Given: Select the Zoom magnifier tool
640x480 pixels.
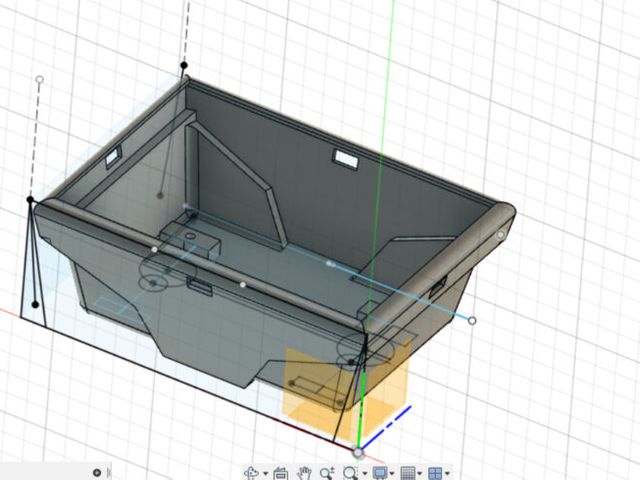Looking at the screenshot, I should tap(327, 472).
